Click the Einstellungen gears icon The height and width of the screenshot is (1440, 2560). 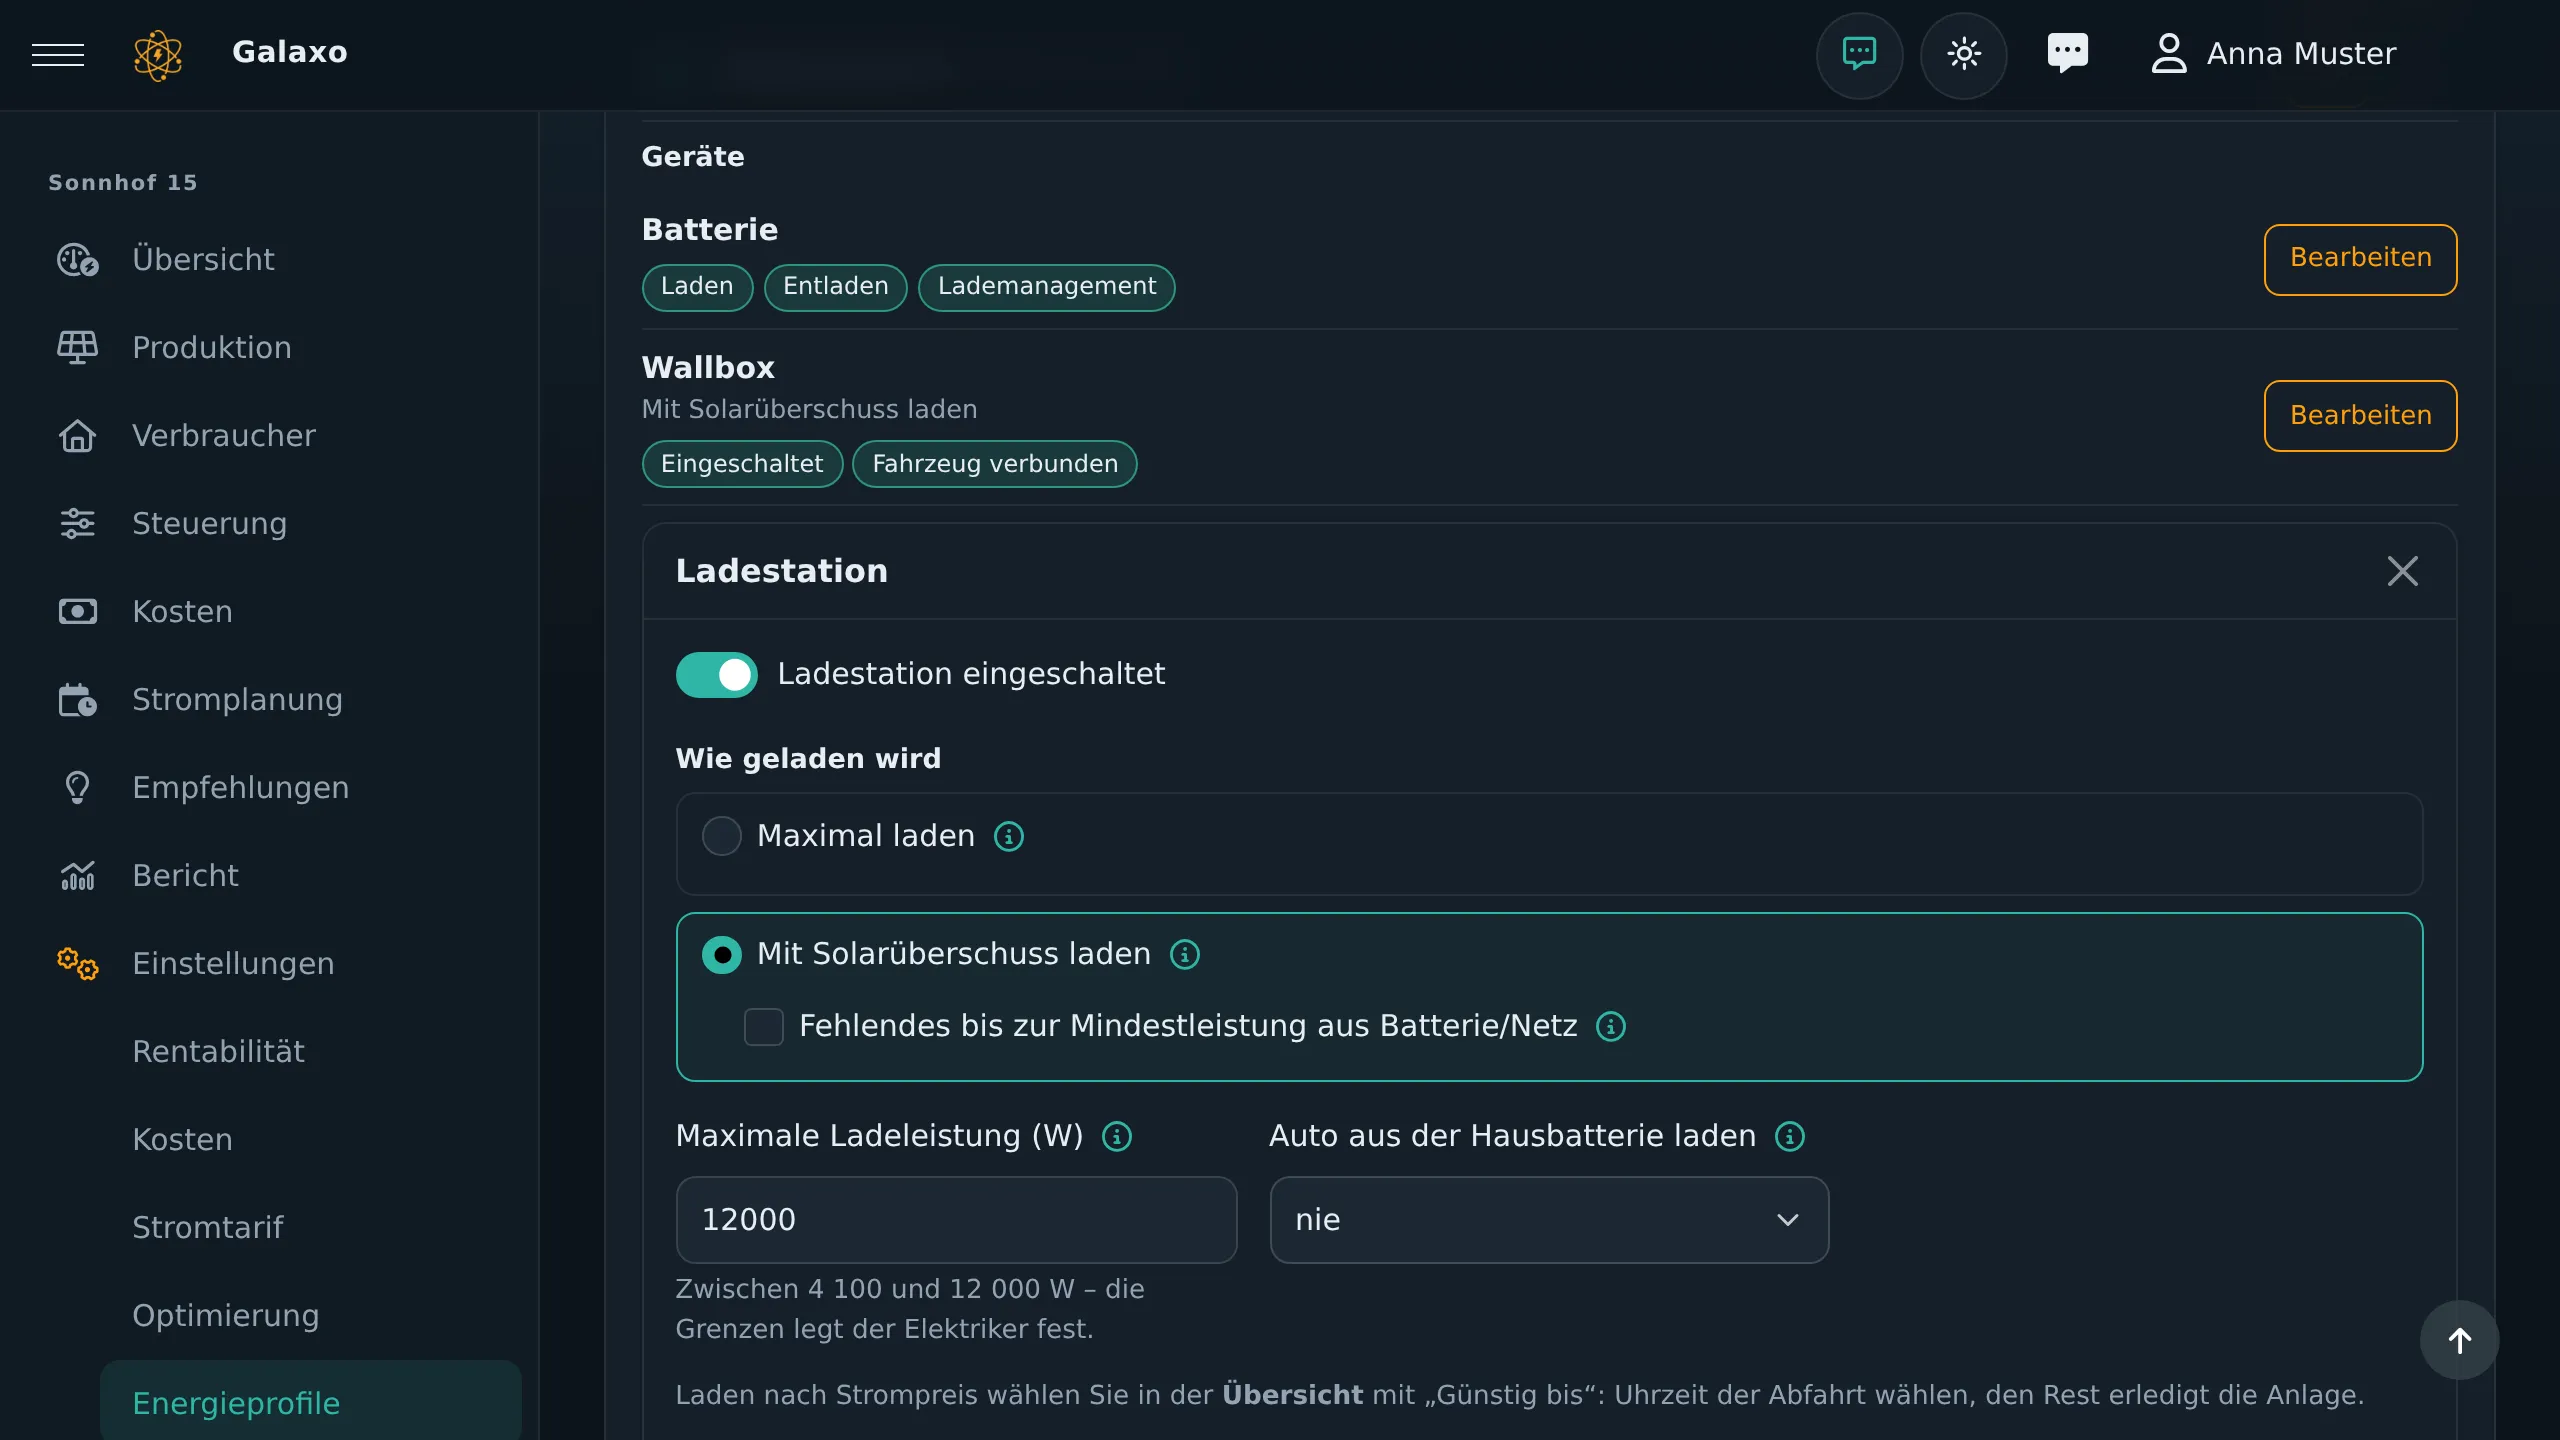(x=77, y=964)
